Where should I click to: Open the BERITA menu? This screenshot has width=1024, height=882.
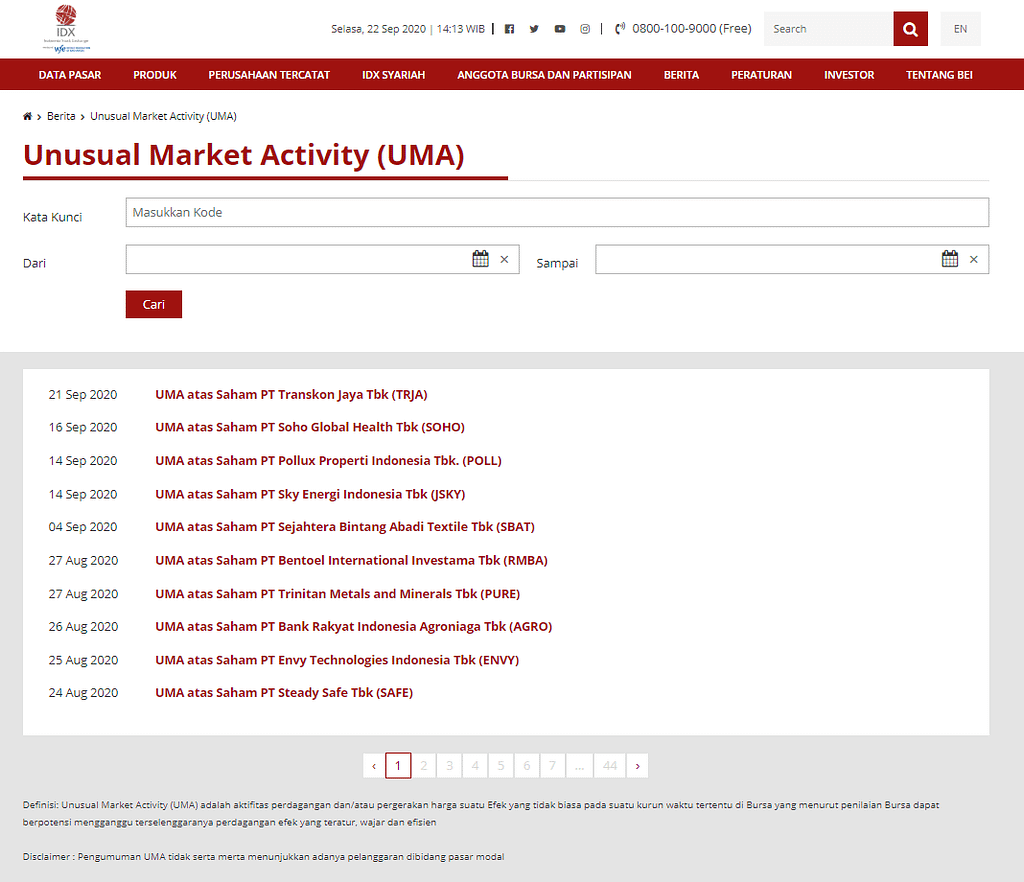coord(681,75)
